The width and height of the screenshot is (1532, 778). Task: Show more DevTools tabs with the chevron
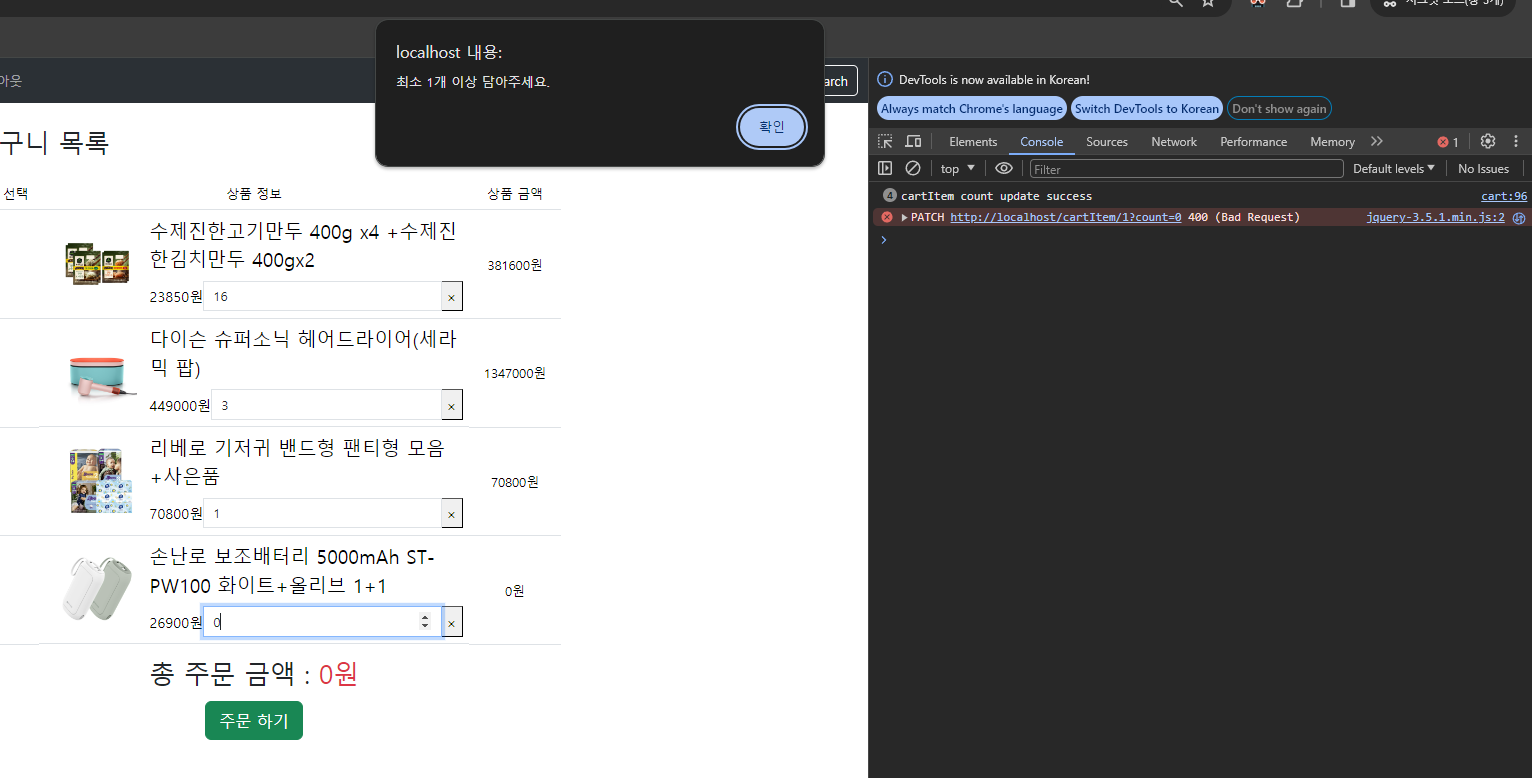coord(1377,141)
